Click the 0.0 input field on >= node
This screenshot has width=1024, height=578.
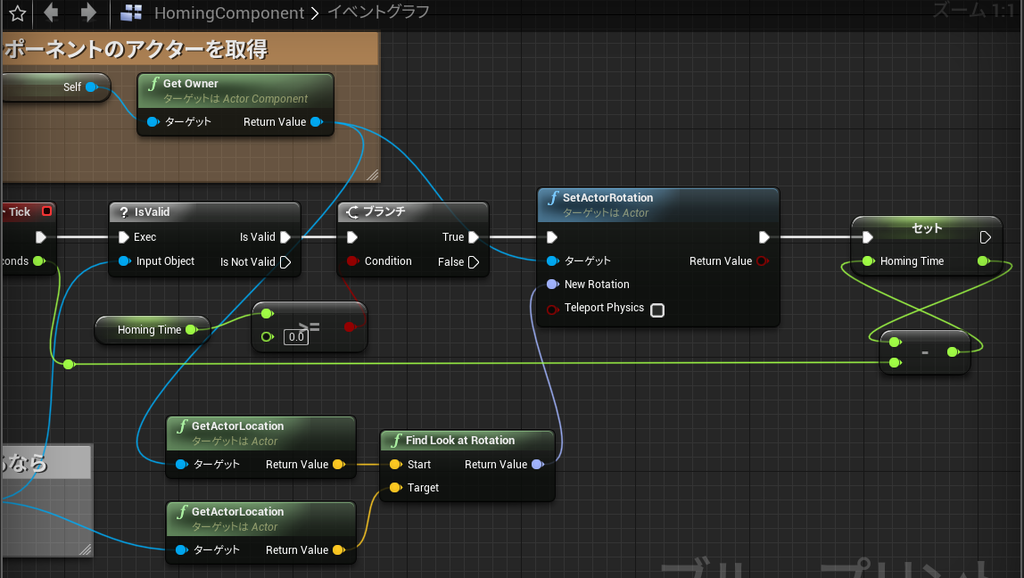pos(296,337)
